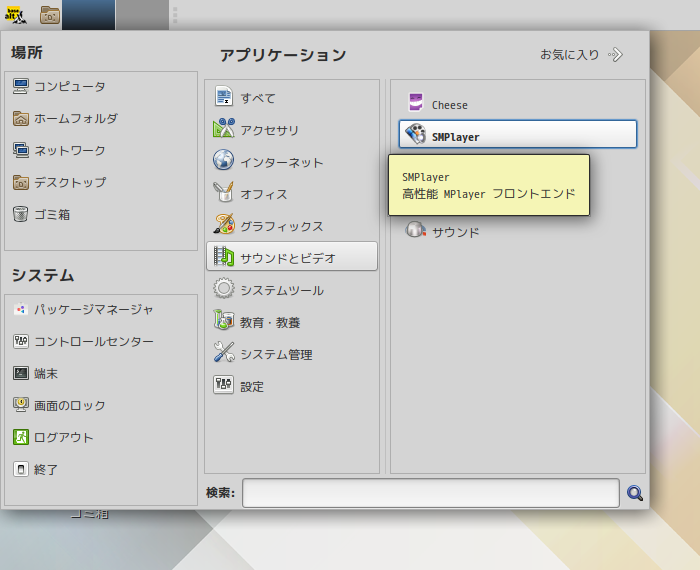The width and height of the screenshot is (700, 570).
Task: Click the desktop folder icon in top panel
Action: [50, 15]
